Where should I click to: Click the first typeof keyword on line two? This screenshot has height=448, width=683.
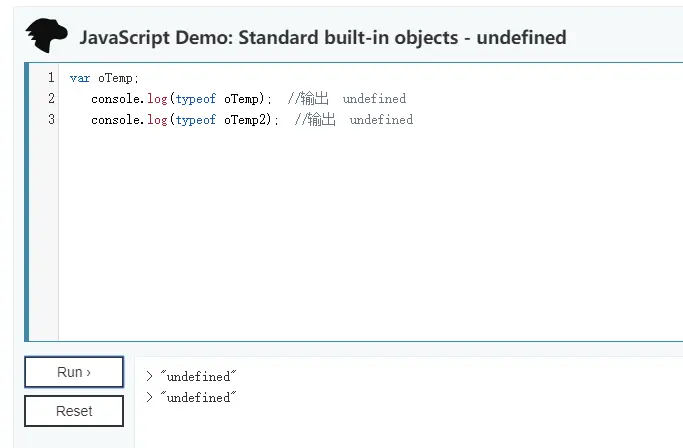(x=196, y=99)
